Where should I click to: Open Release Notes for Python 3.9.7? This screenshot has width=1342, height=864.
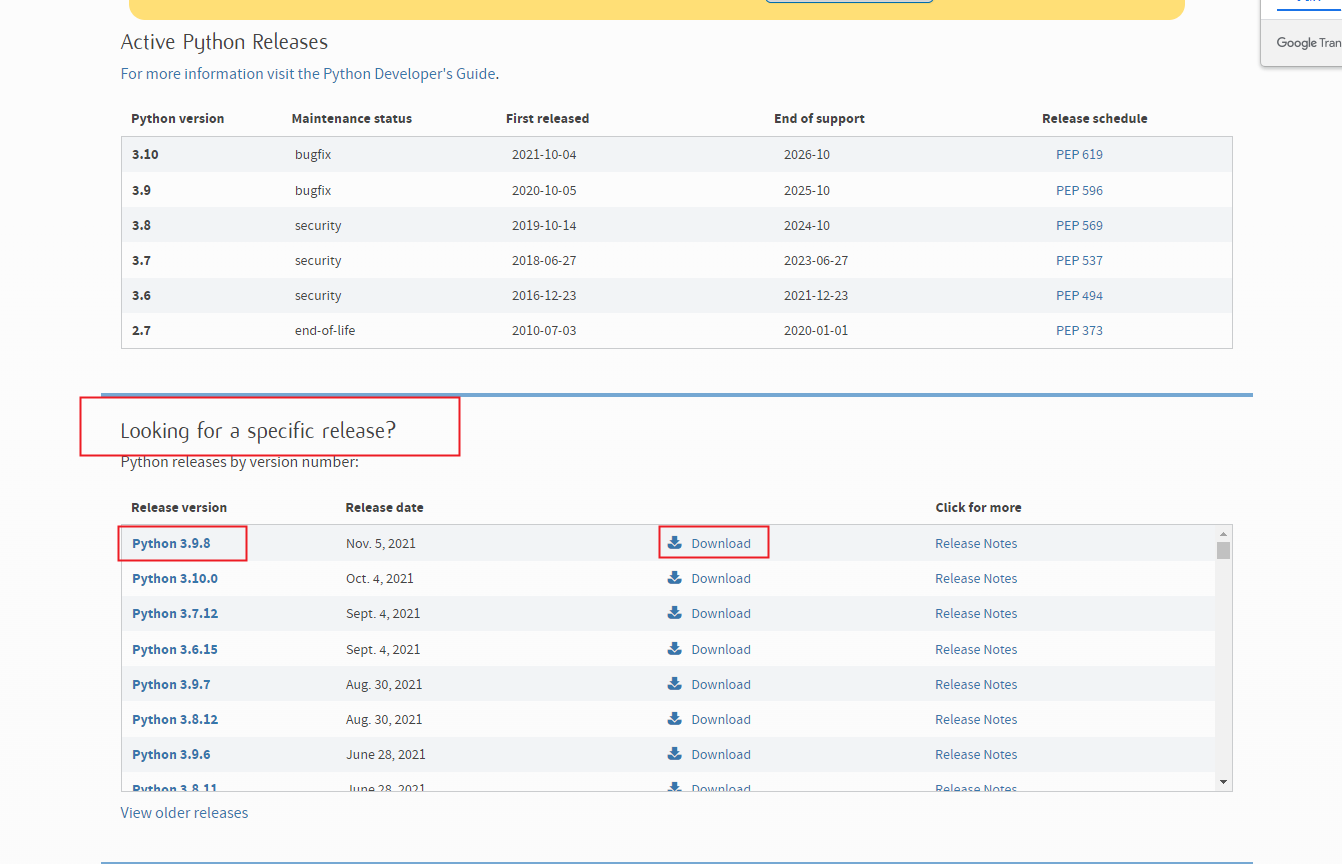tap(976, 685)
